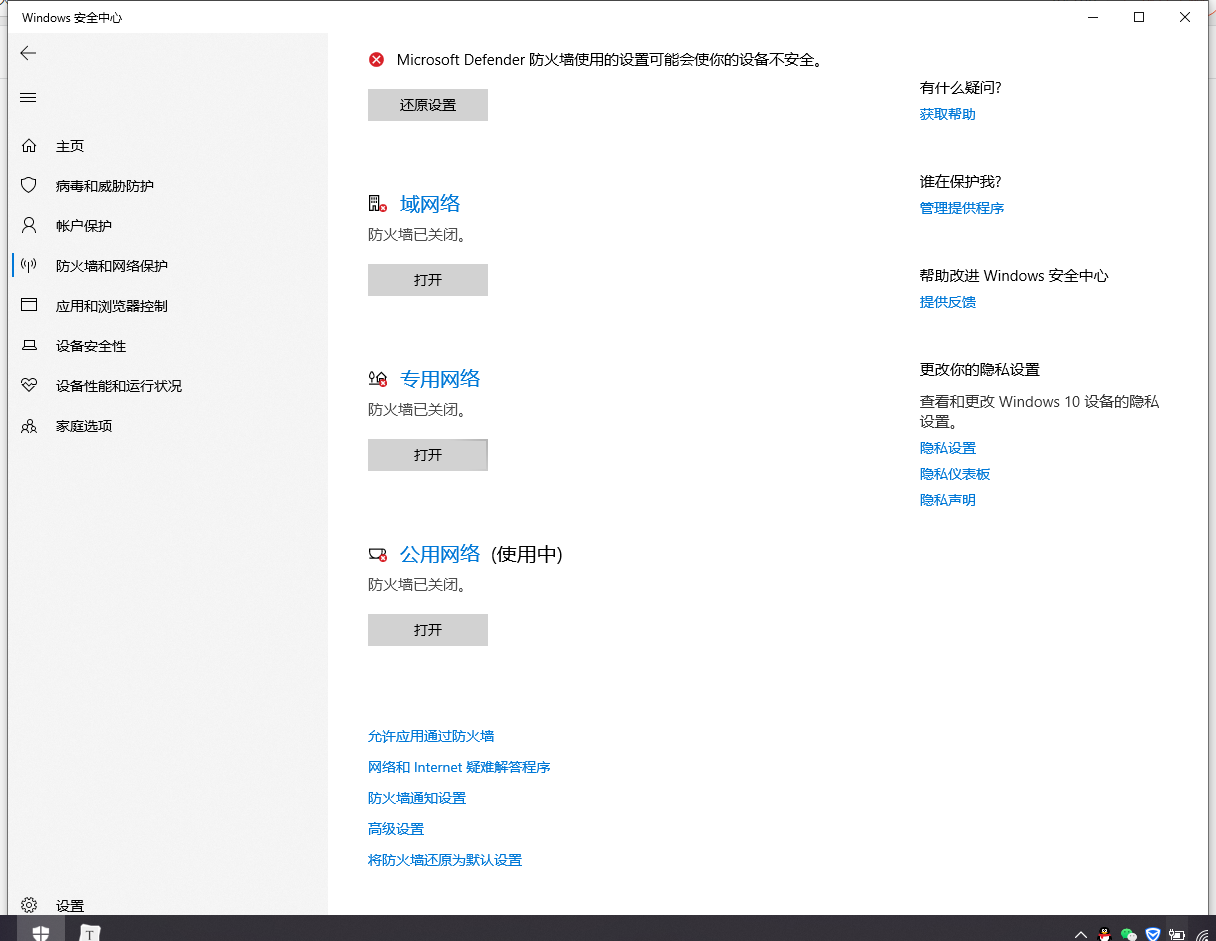Image resolution: width=1216 pixels, height=941 pixels.
Task: Turn on the 域网络 firewall
Action: coord(428,280)
